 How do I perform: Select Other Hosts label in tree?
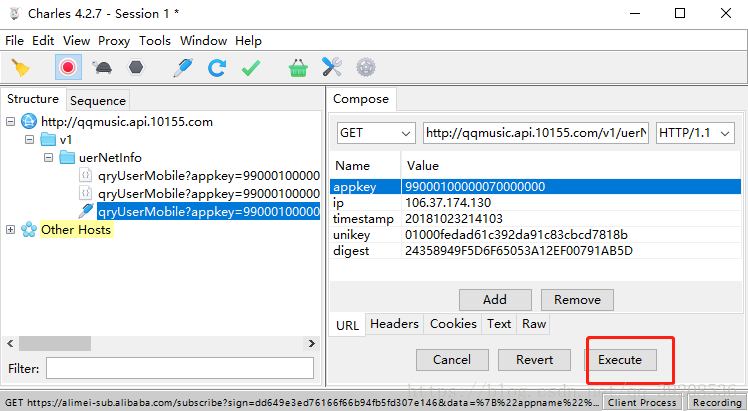76,229
